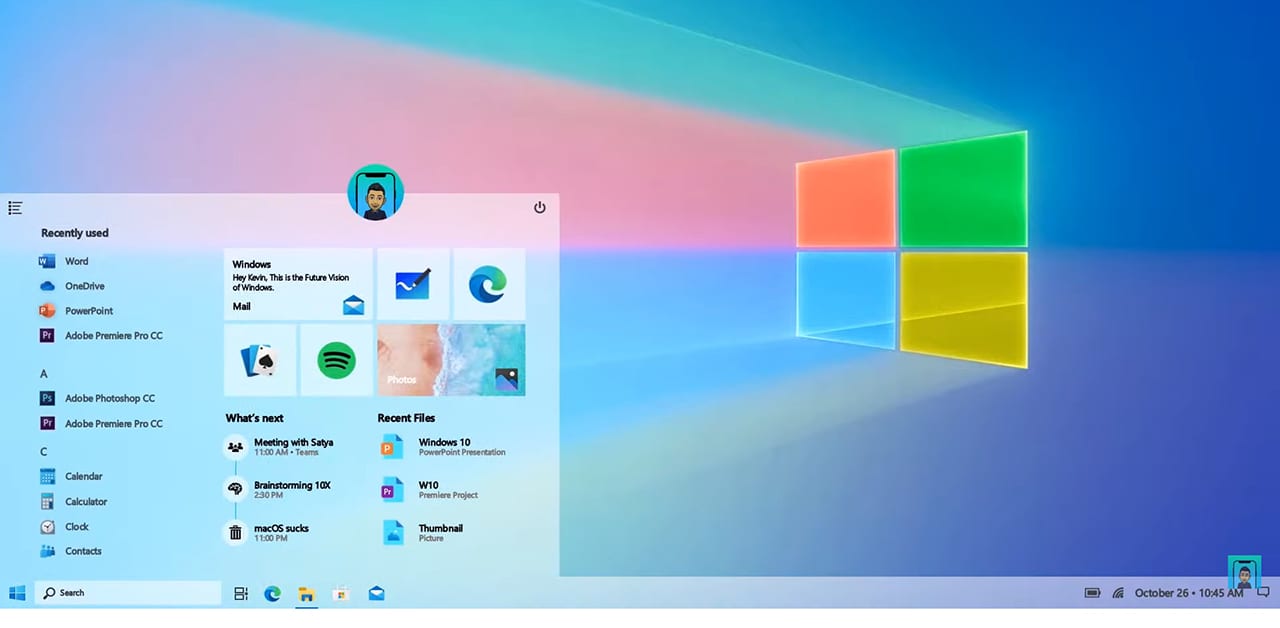Click the Recent Files heading
1280x628 pixels.
coord(406,418)
